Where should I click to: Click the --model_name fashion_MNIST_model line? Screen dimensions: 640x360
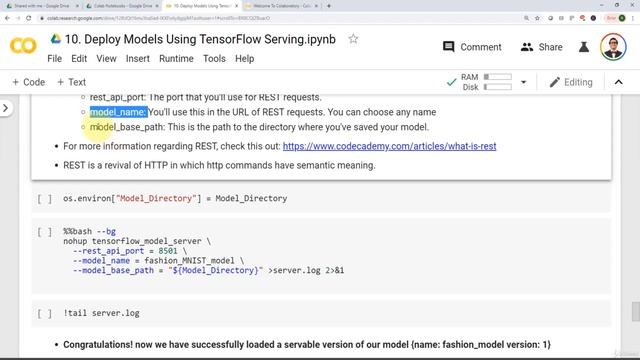[158, 260]
